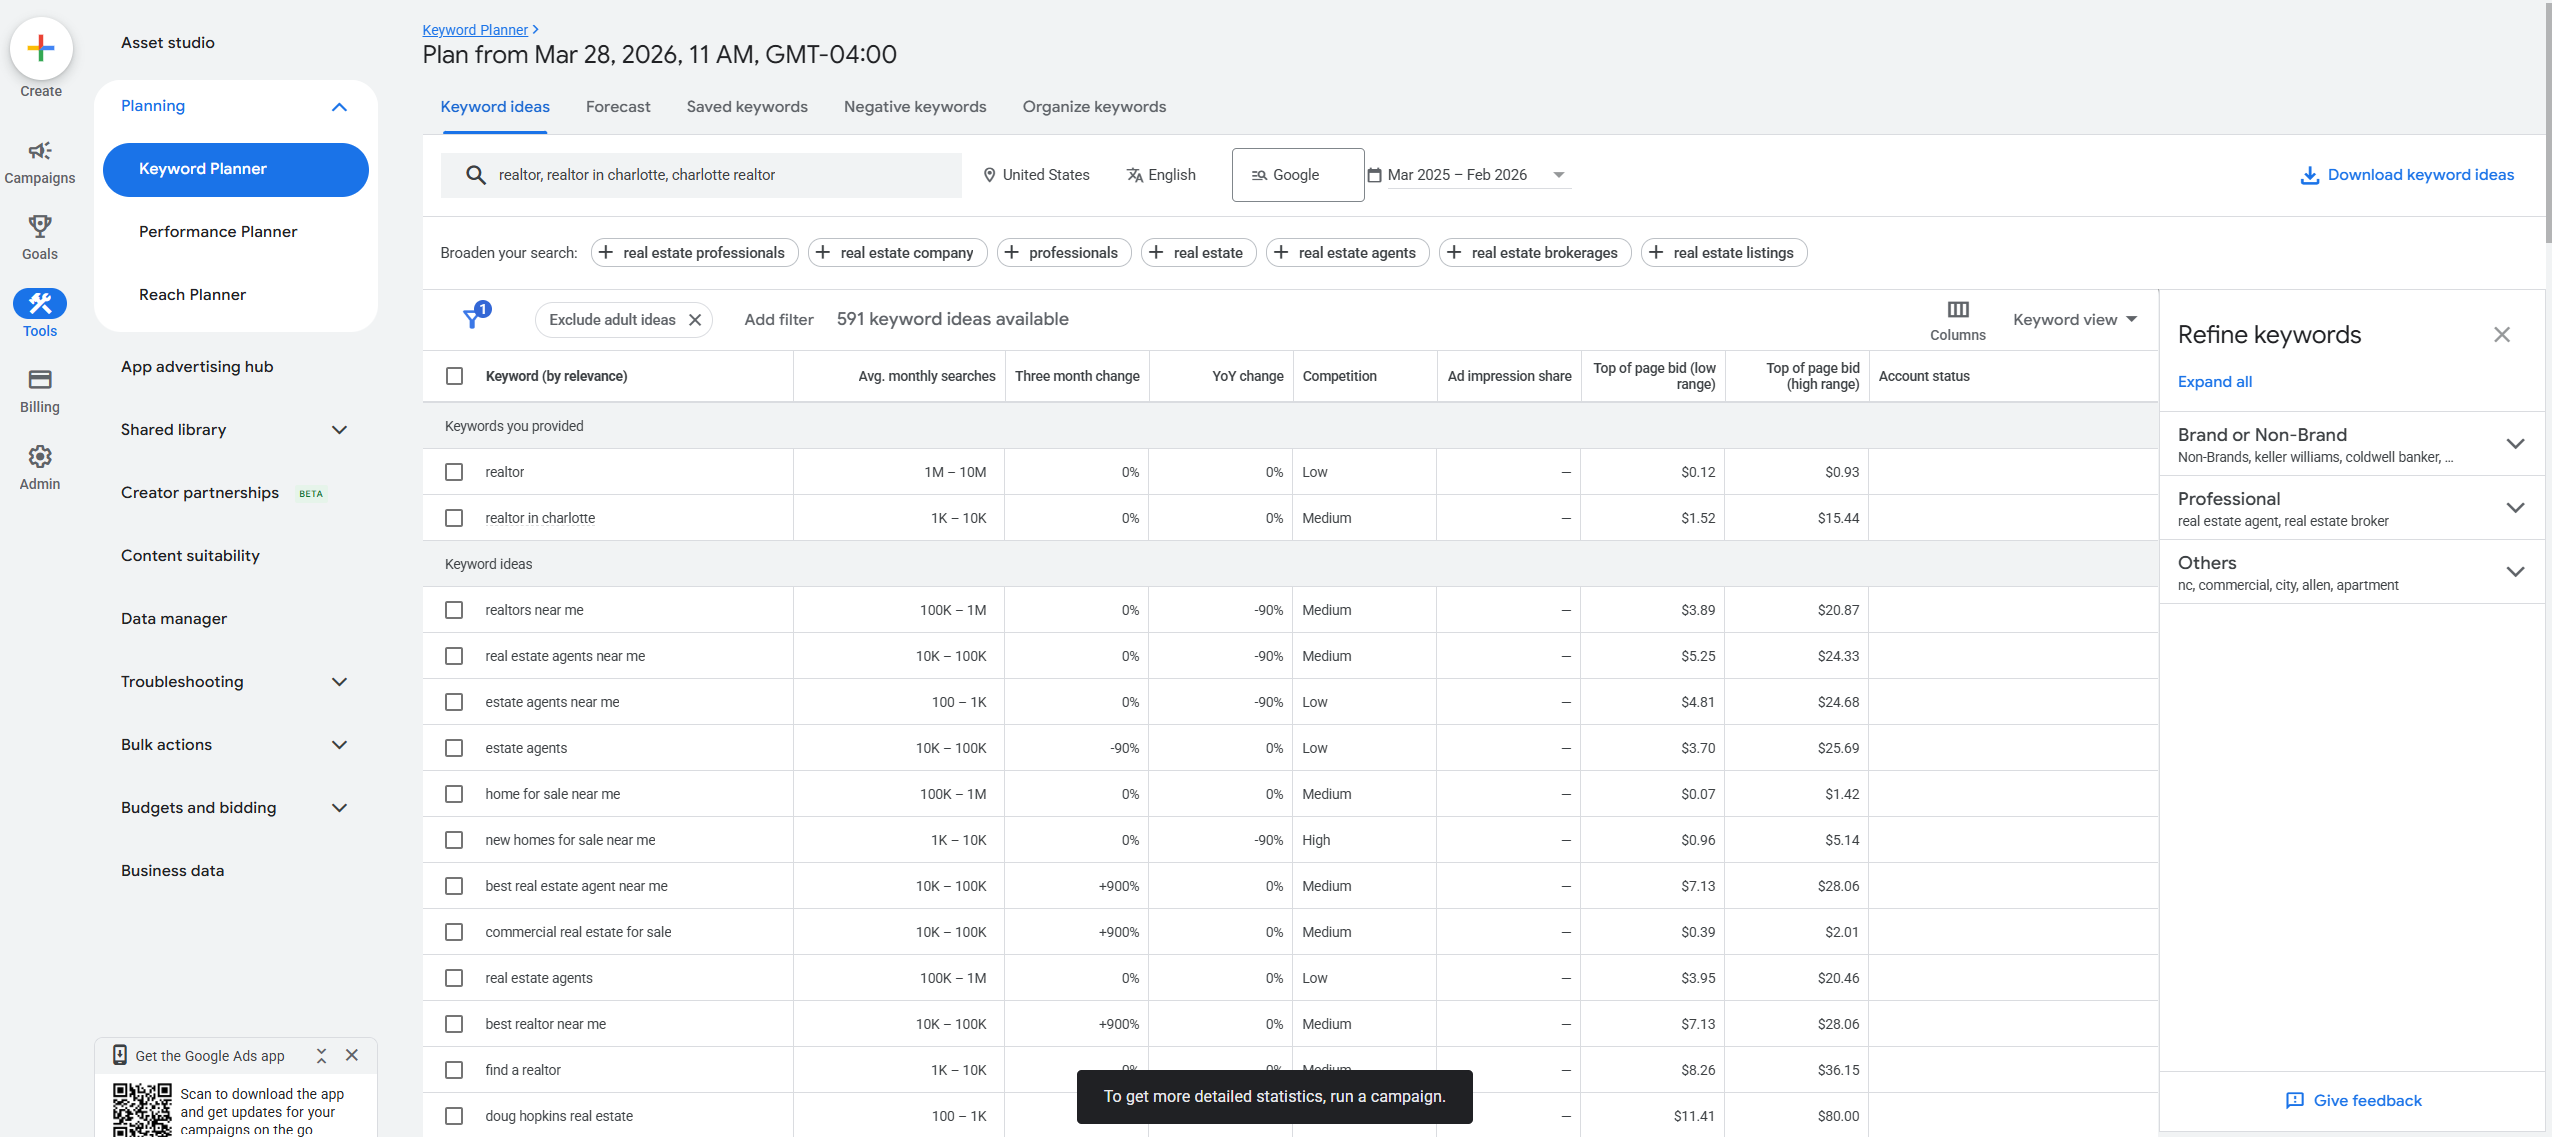
Task: Expand the Brand or Non-Brand refinement section
Action: pos(2515,443)
